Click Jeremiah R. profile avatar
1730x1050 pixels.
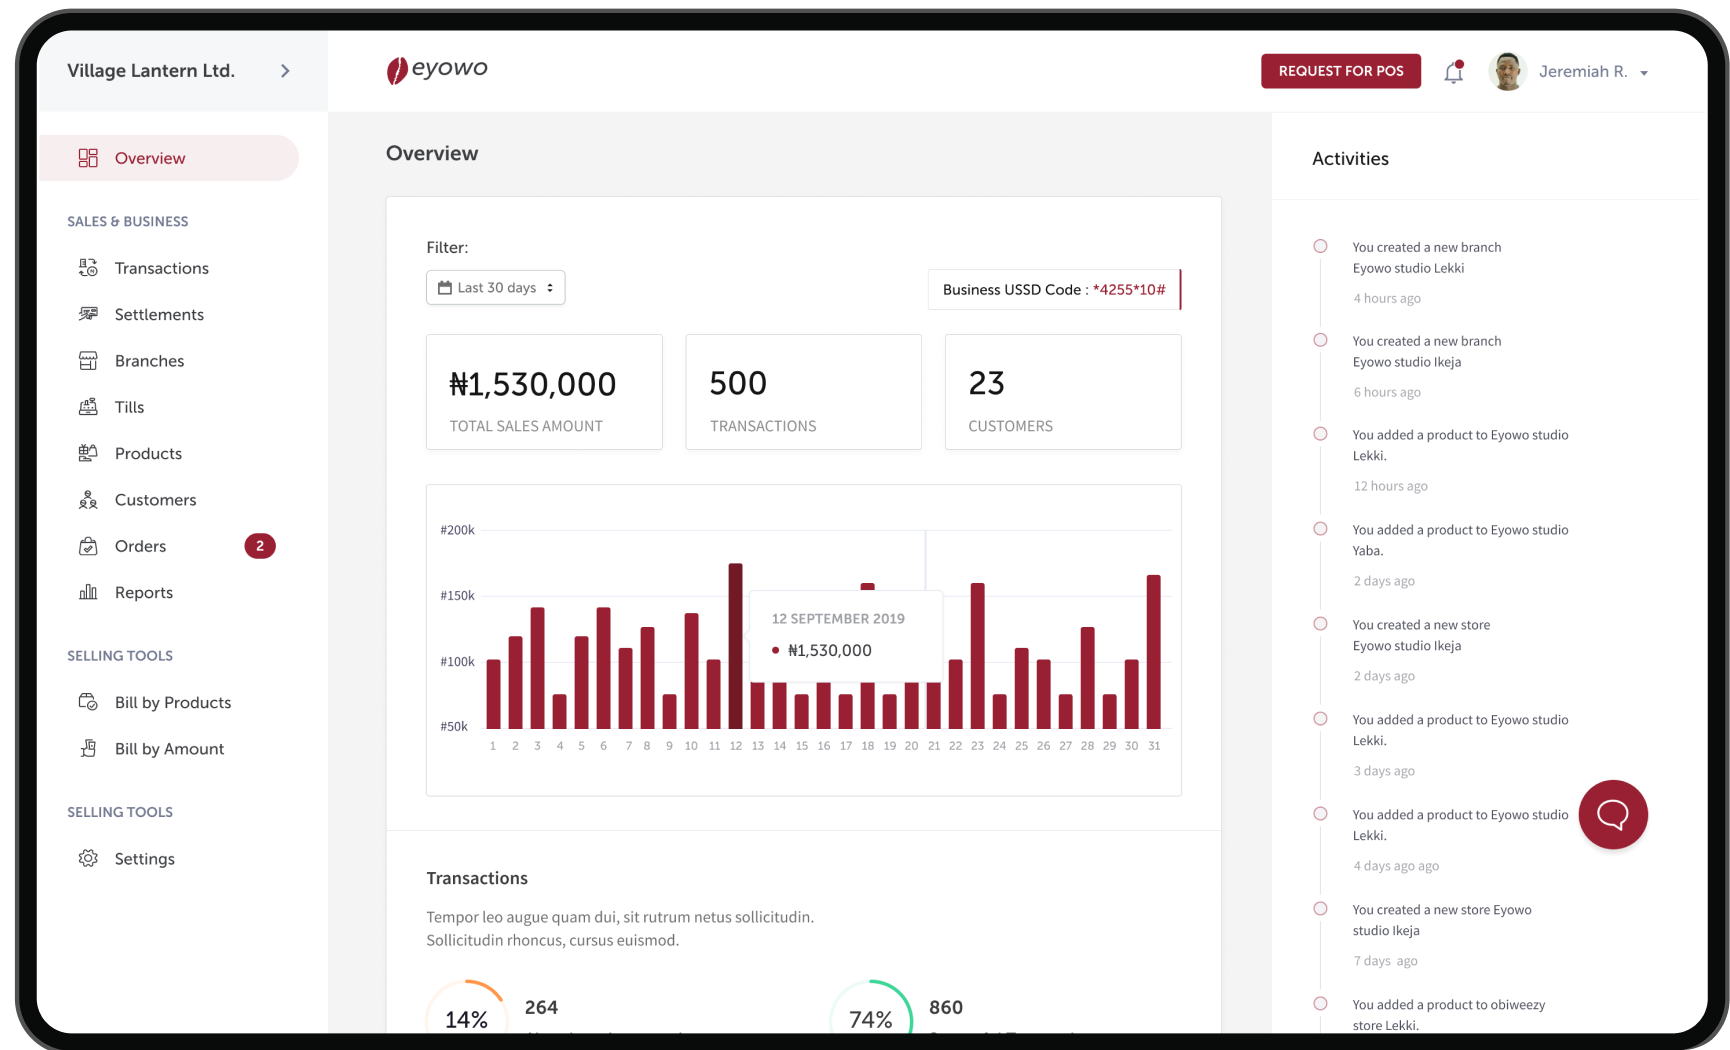pyautogui.click(x=1507, y=71)
